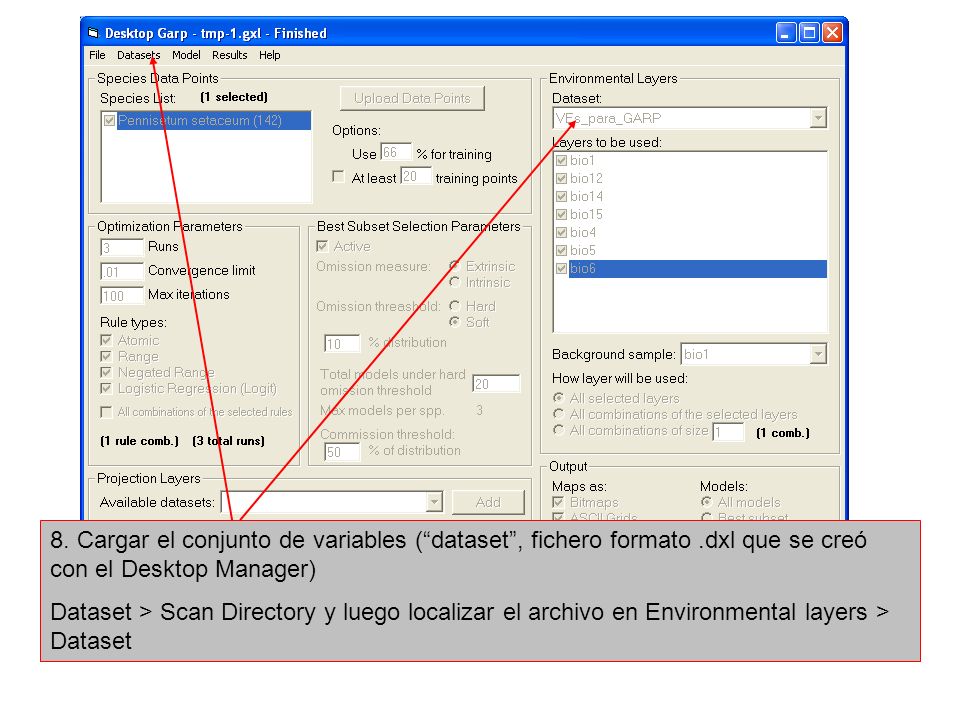The image size is (960, 720).
Task: Select All models output option
Action: pyautogui.click(x=707, y=502)
